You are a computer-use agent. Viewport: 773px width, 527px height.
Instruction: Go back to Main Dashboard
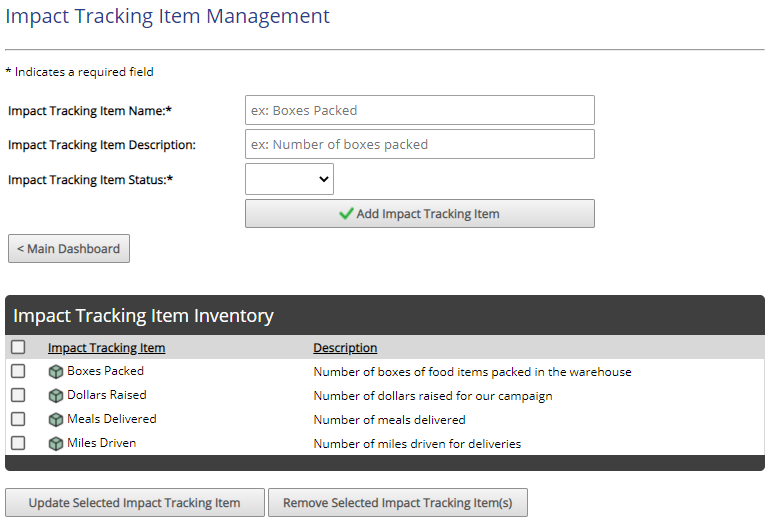[69, 248]
